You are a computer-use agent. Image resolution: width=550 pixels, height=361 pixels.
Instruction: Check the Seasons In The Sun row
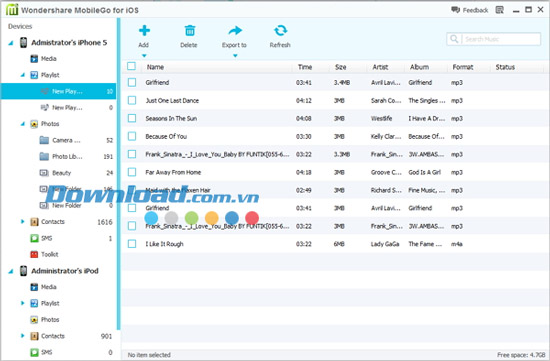point(132,118)
